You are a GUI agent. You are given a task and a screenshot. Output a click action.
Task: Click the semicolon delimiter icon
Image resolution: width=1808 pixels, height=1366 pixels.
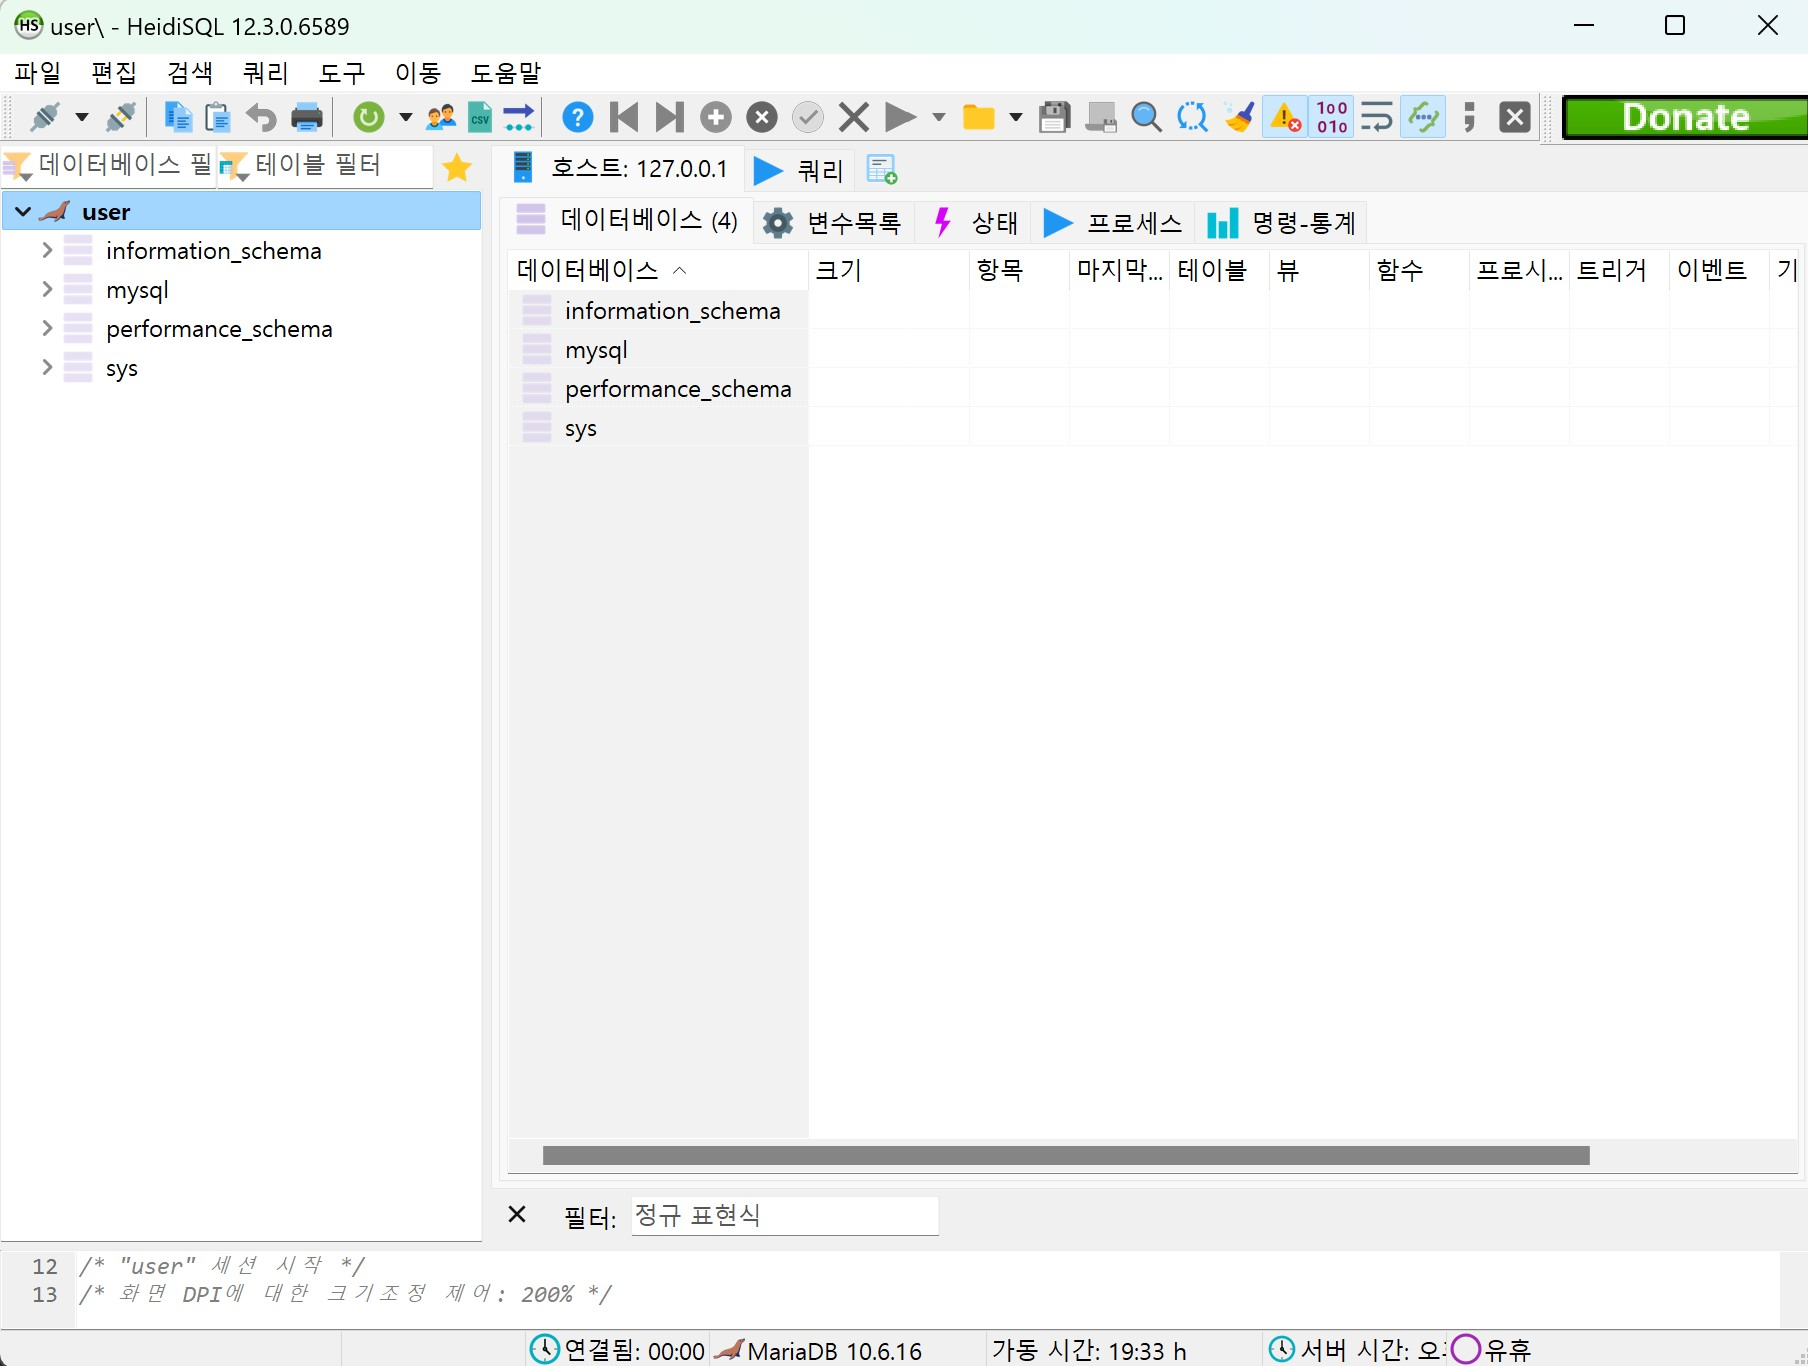point(1469,117)
